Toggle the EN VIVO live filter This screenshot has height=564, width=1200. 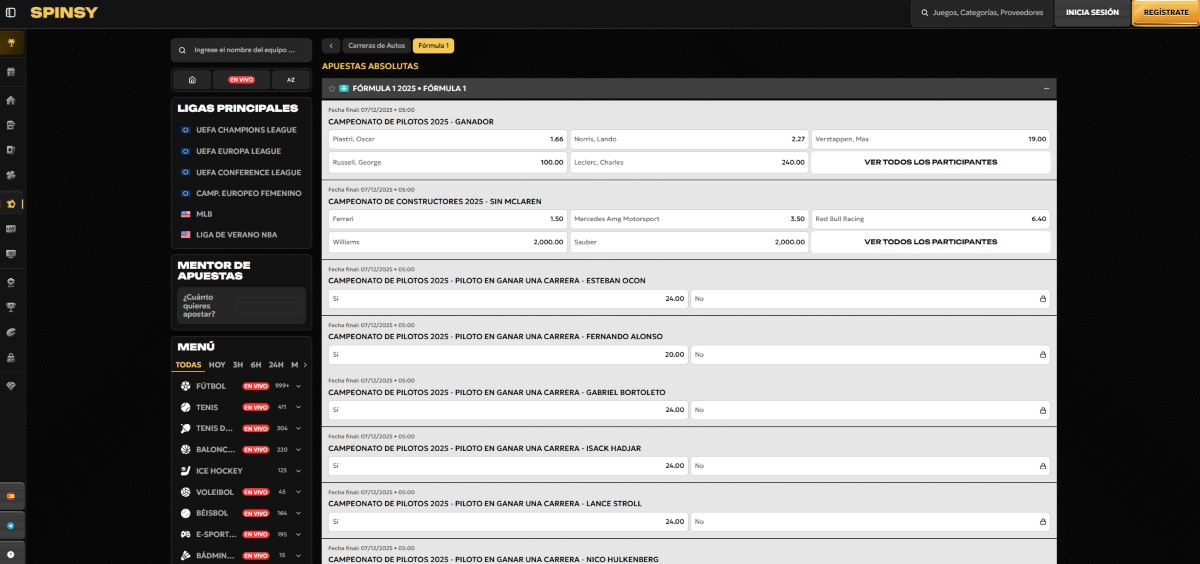[x=241, y=80]
